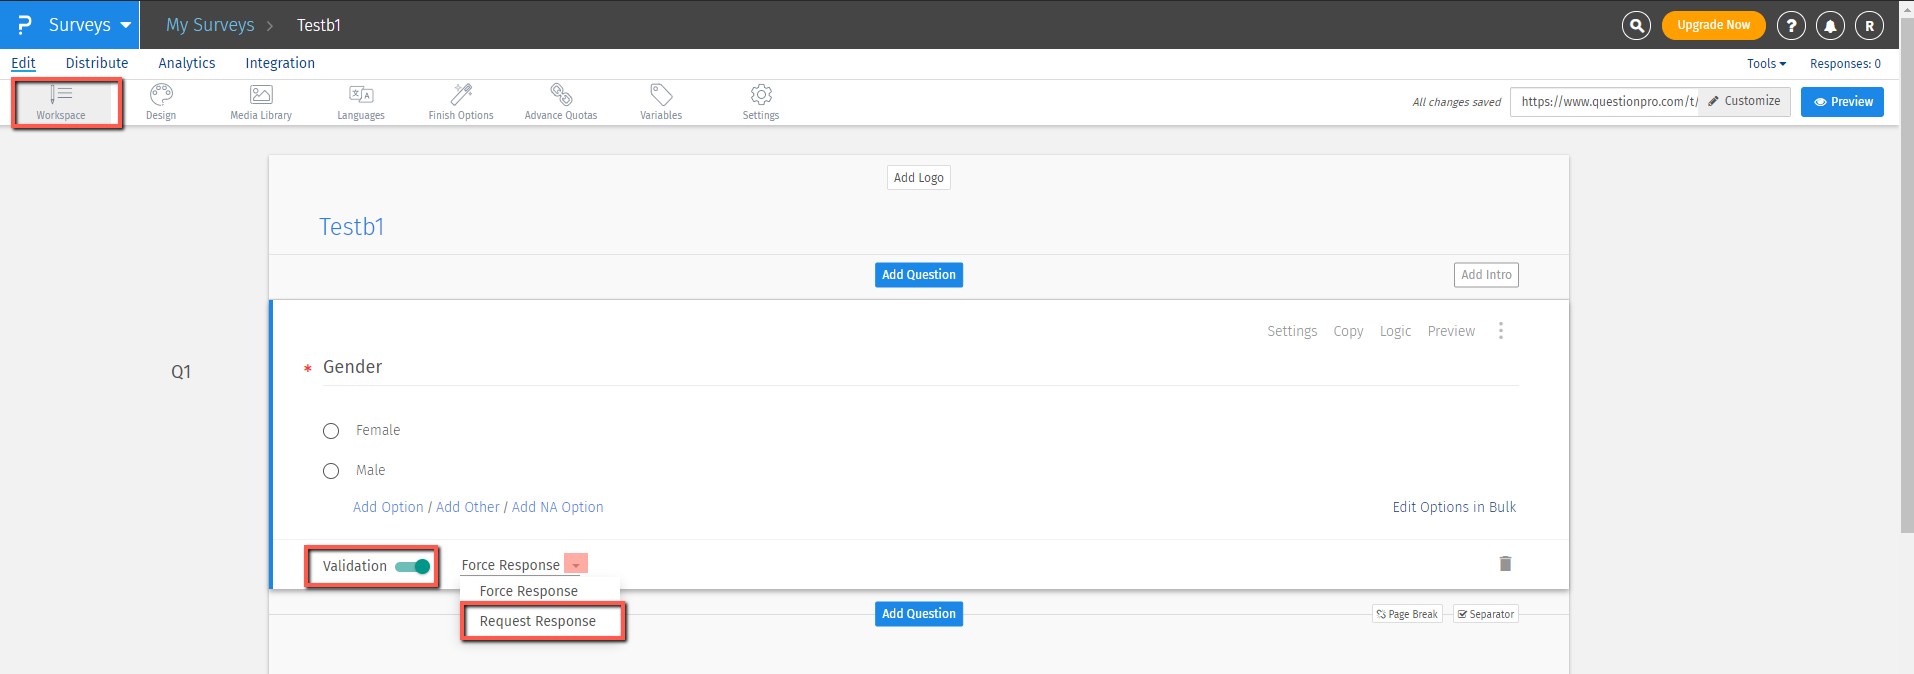The height and width of the screenshot is (674, 1914).
Task: Choose Request Response from the list
Action: coord(538,621)
